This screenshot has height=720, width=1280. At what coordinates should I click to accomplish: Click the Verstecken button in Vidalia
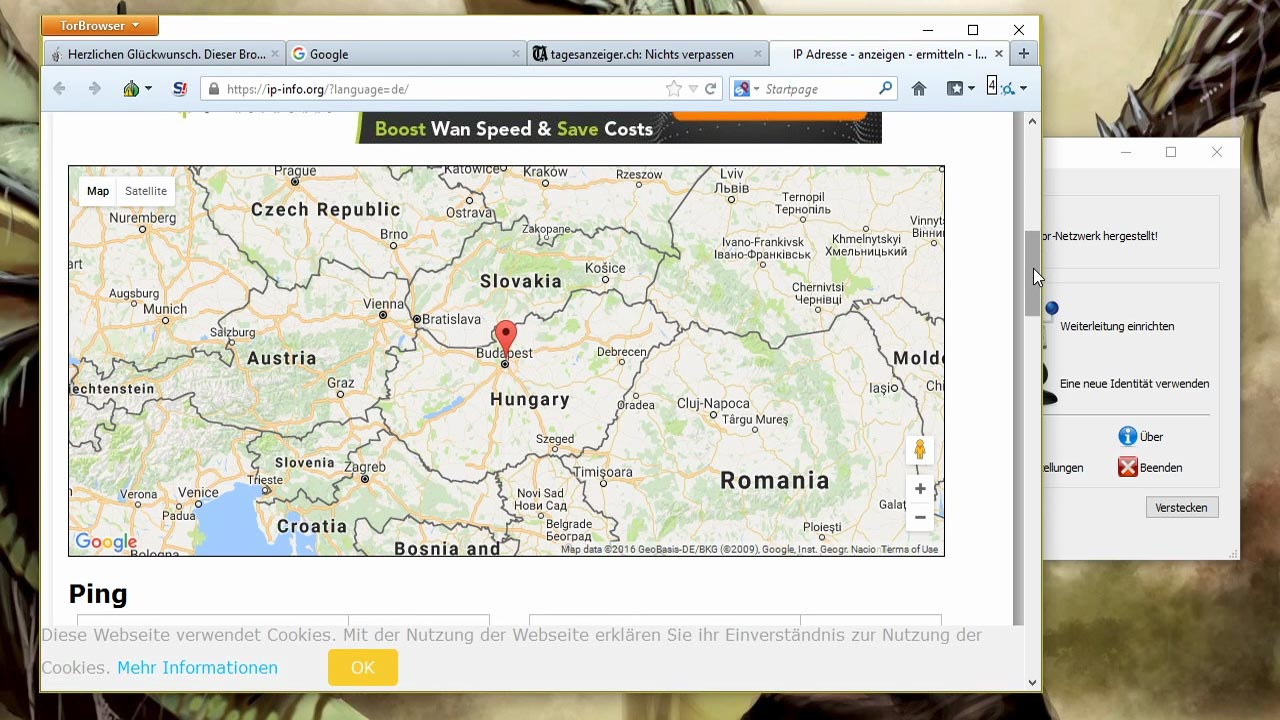pos(1181,507)
